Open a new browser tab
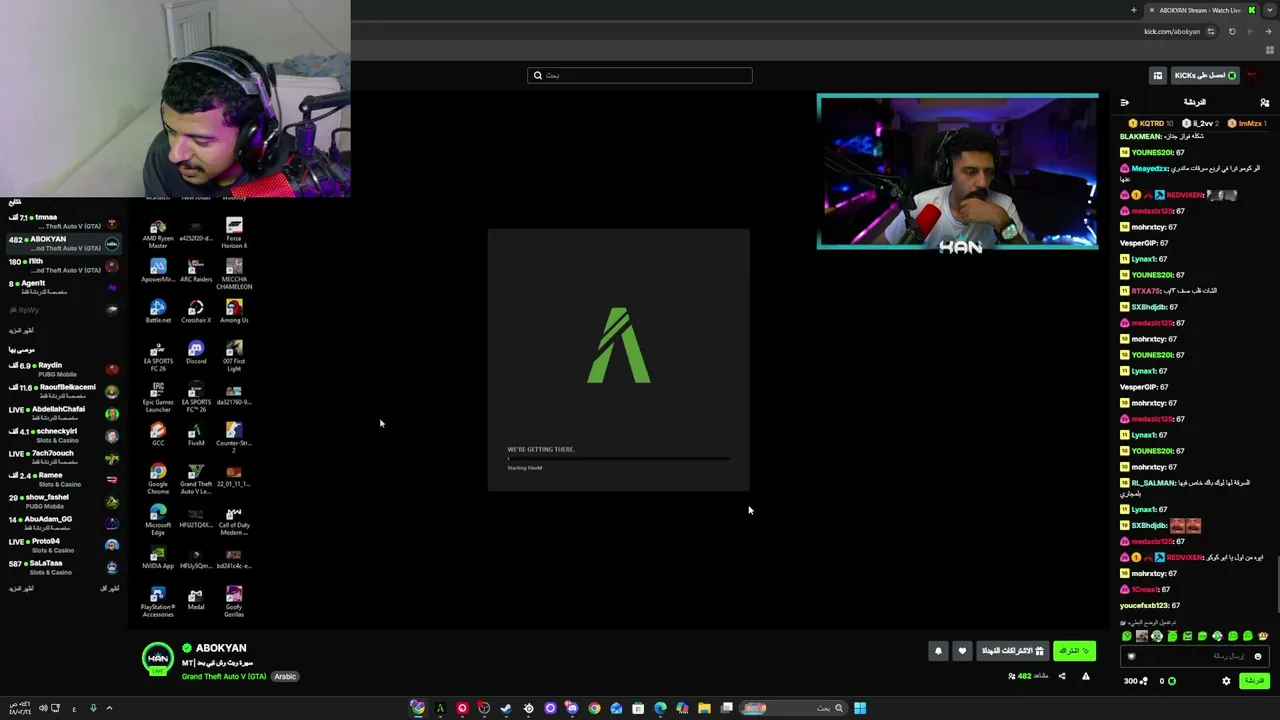This screenshot has height=720, width=1280. tap(1133, 10)
